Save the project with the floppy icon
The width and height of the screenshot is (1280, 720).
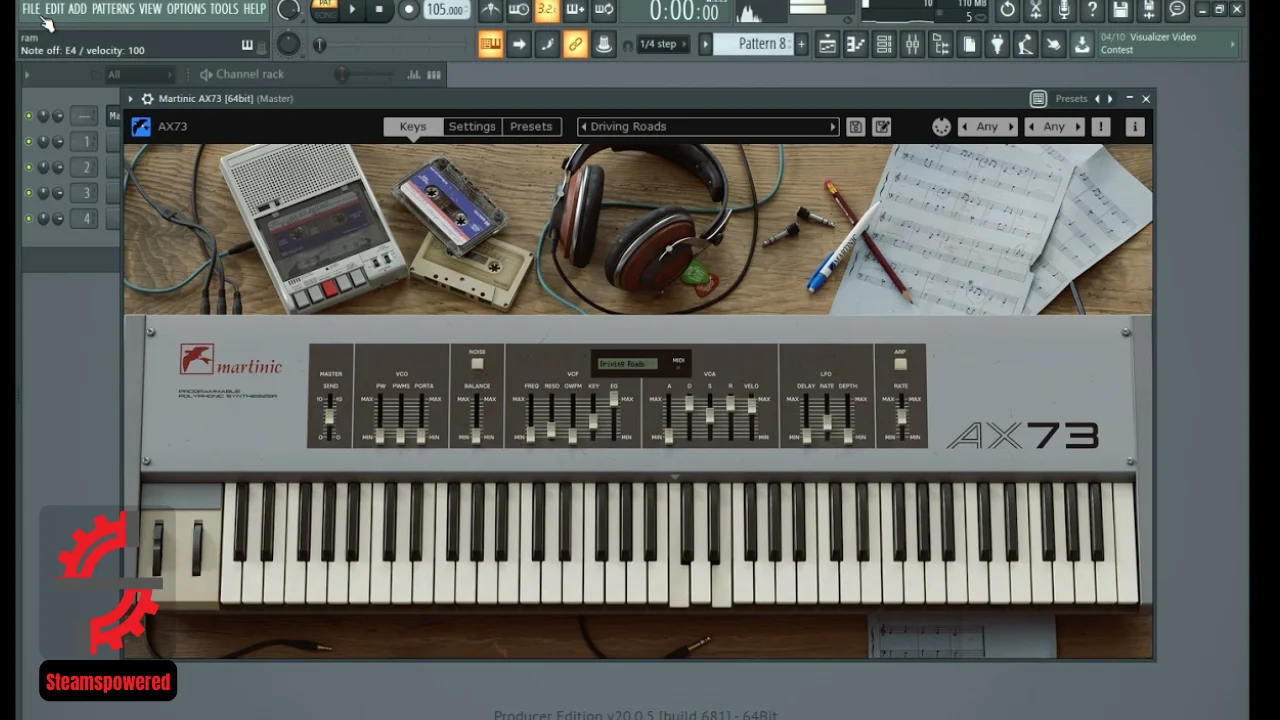click(x=1121, y=10)
